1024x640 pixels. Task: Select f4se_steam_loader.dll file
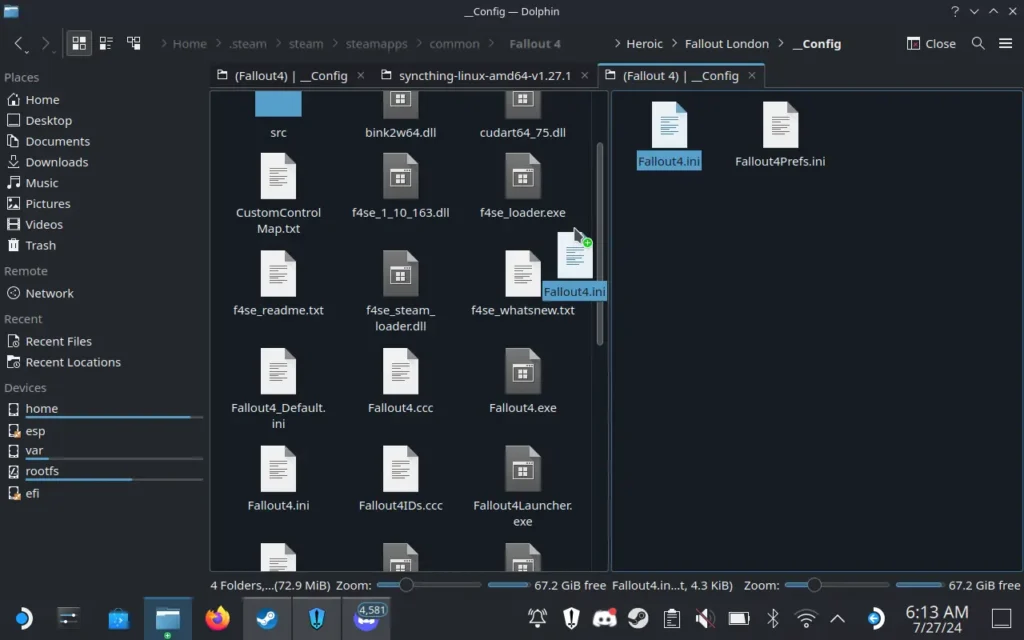[400, 291]
